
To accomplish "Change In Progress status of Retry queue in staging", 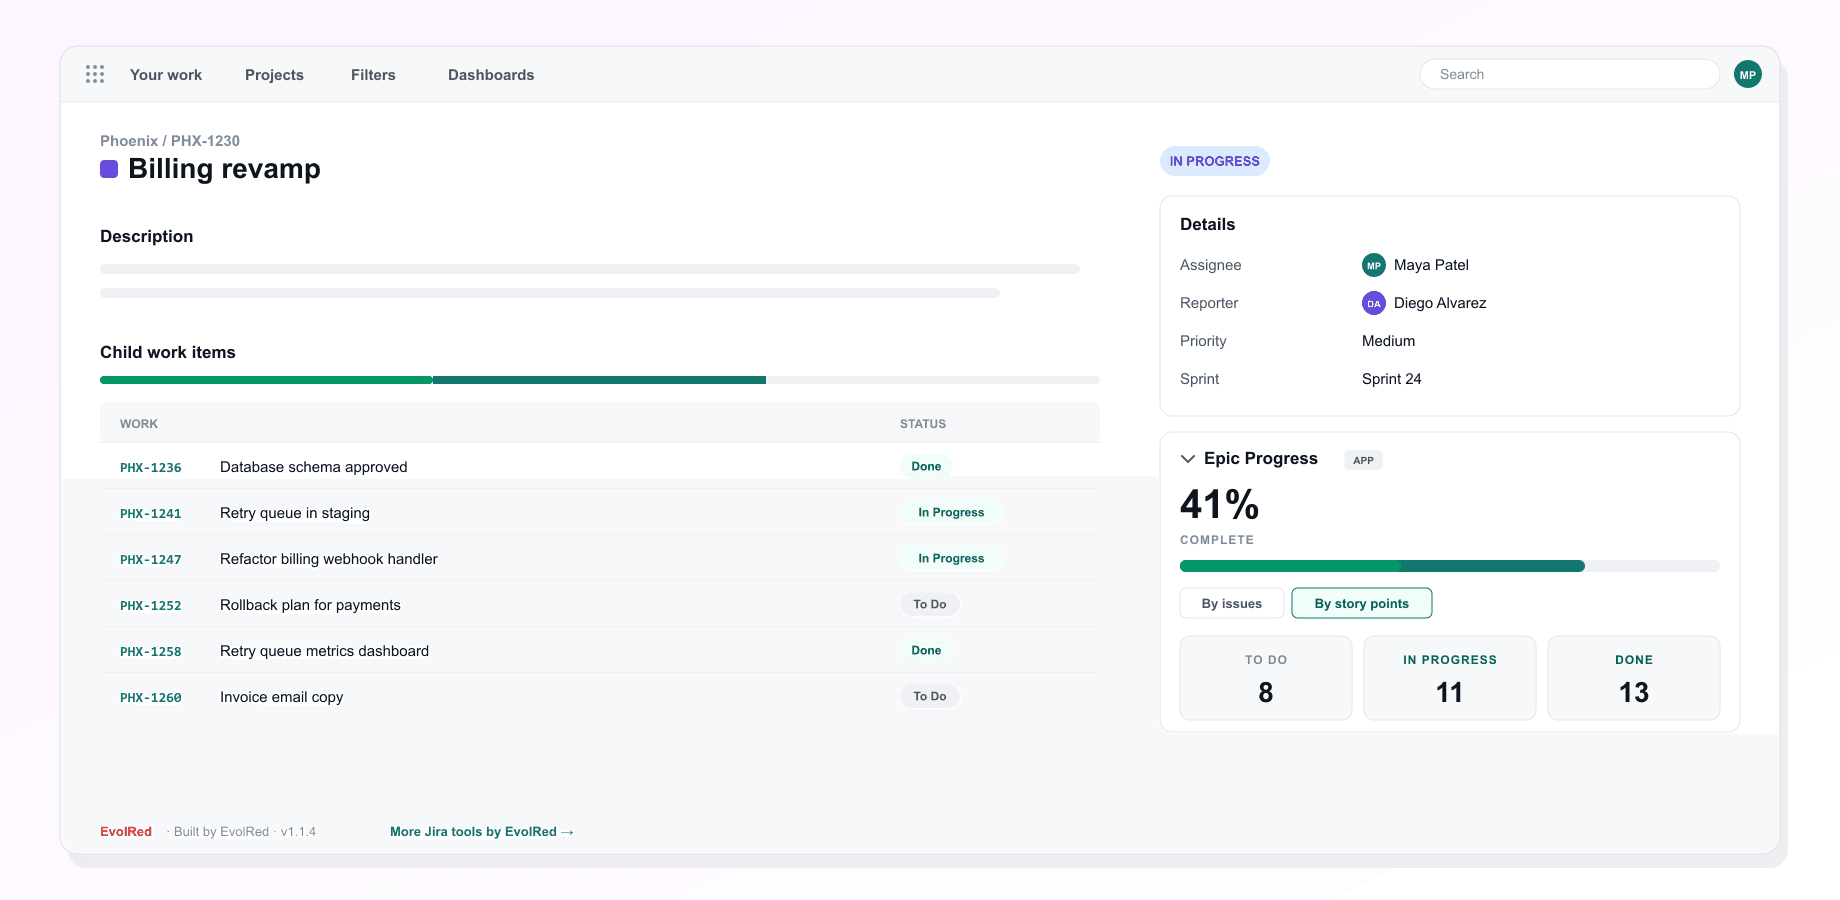I will [x=951, y=512].
